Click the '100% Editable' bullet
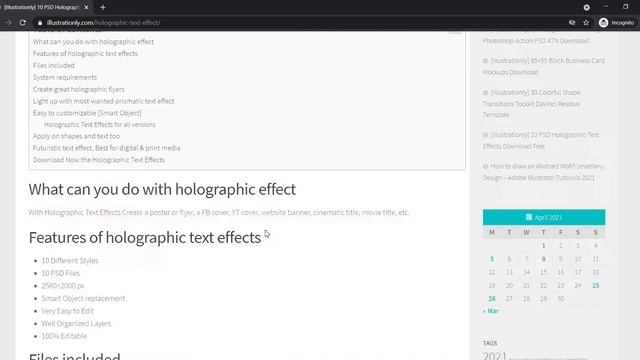Image resolution: width=640 pixels, height=360 pixels. [64, 336]
